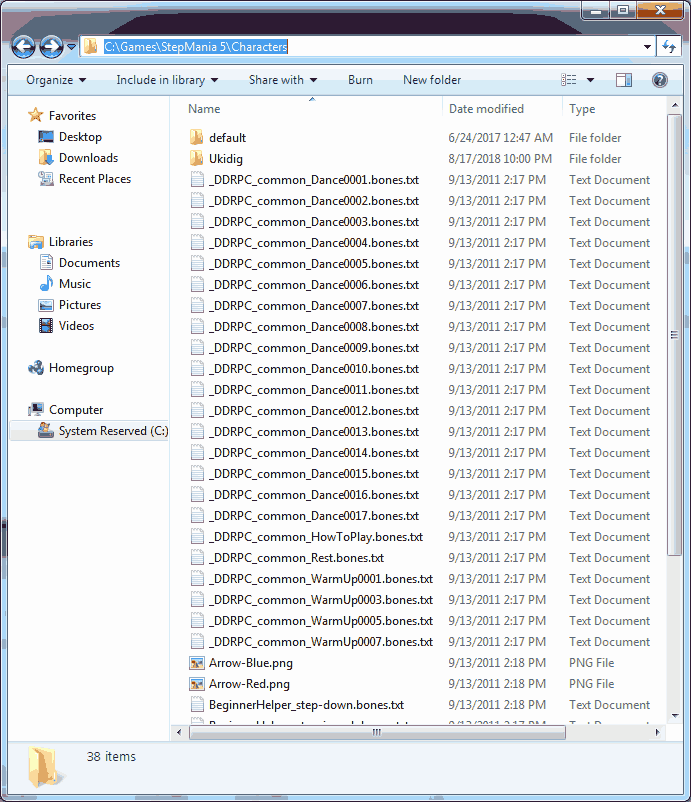Click the New folder button
Screen dimensions: 691x802
[x=432, y=80]
